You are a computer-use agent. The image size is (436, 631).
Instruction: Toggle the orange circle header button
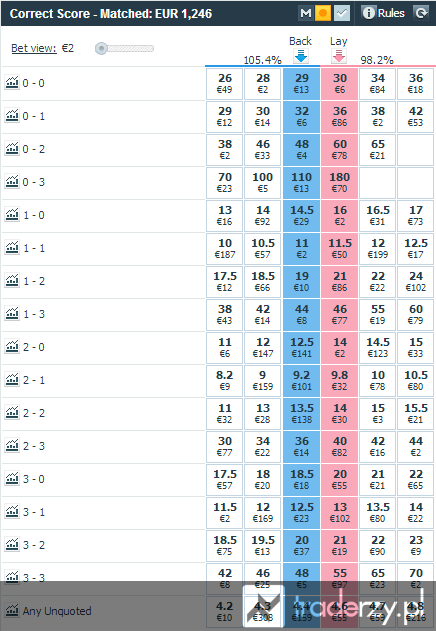point(322,13)
